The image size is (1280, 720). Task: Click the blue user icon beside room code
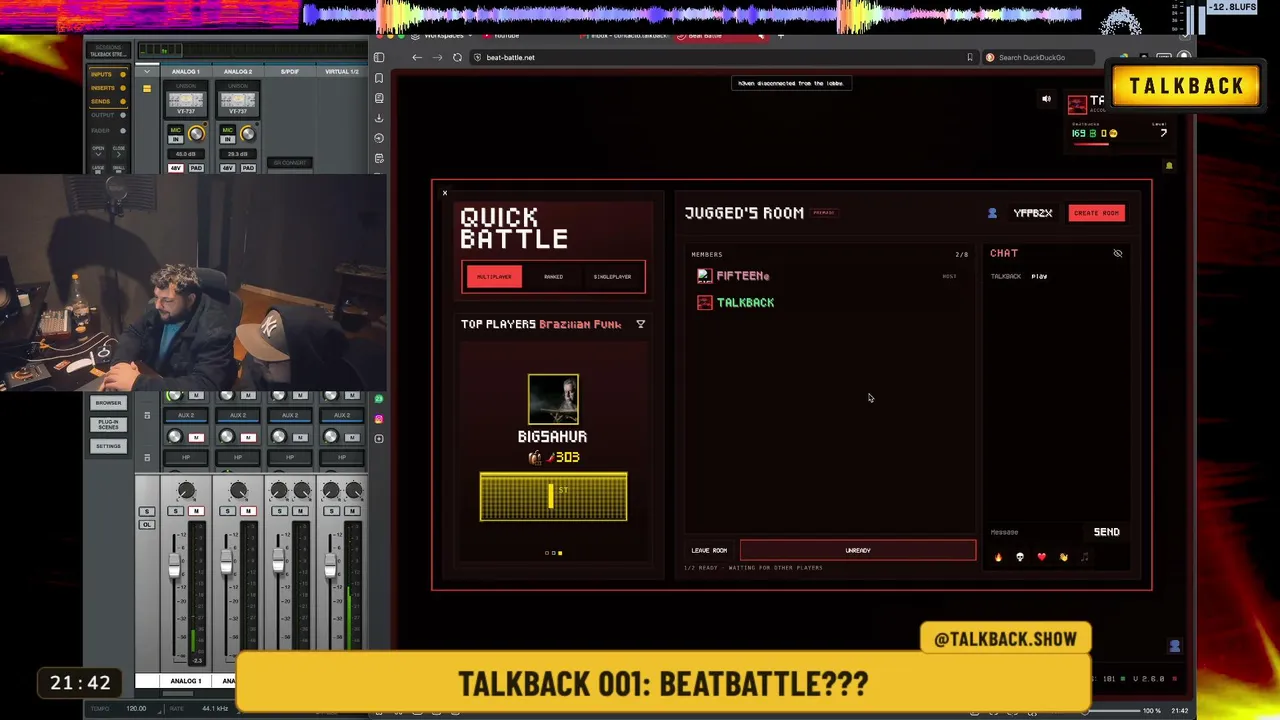point(992,213)
